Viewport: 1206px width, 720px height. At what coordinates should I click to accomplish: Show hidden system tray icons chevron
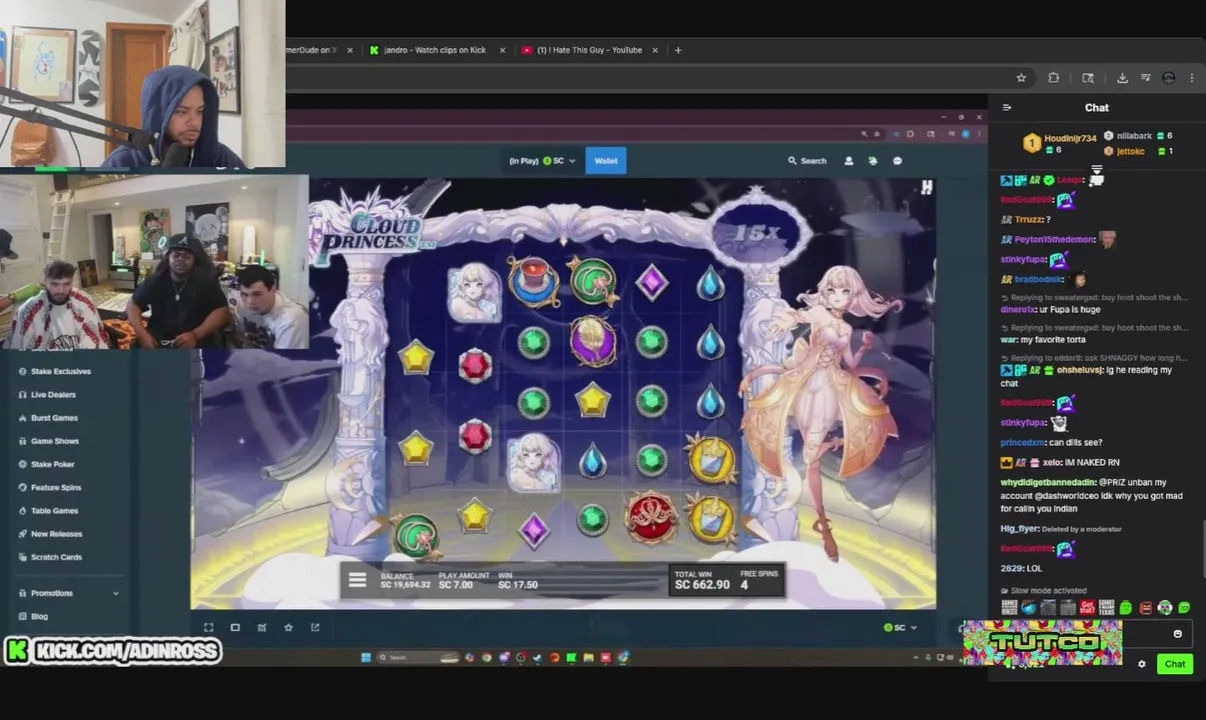915,657
